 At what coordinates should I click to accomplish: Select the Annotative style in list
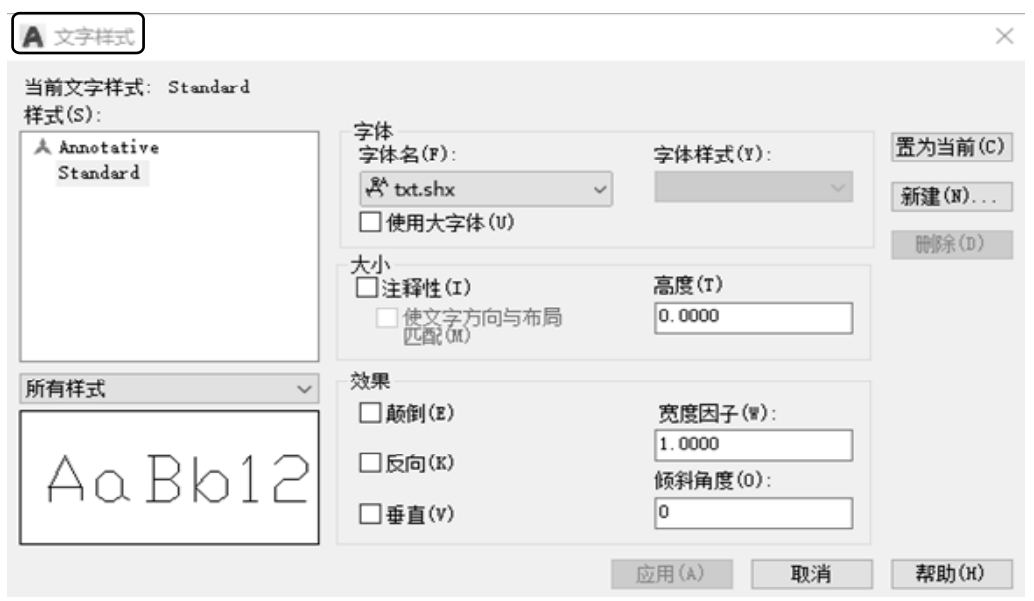(x=110, y=148)
